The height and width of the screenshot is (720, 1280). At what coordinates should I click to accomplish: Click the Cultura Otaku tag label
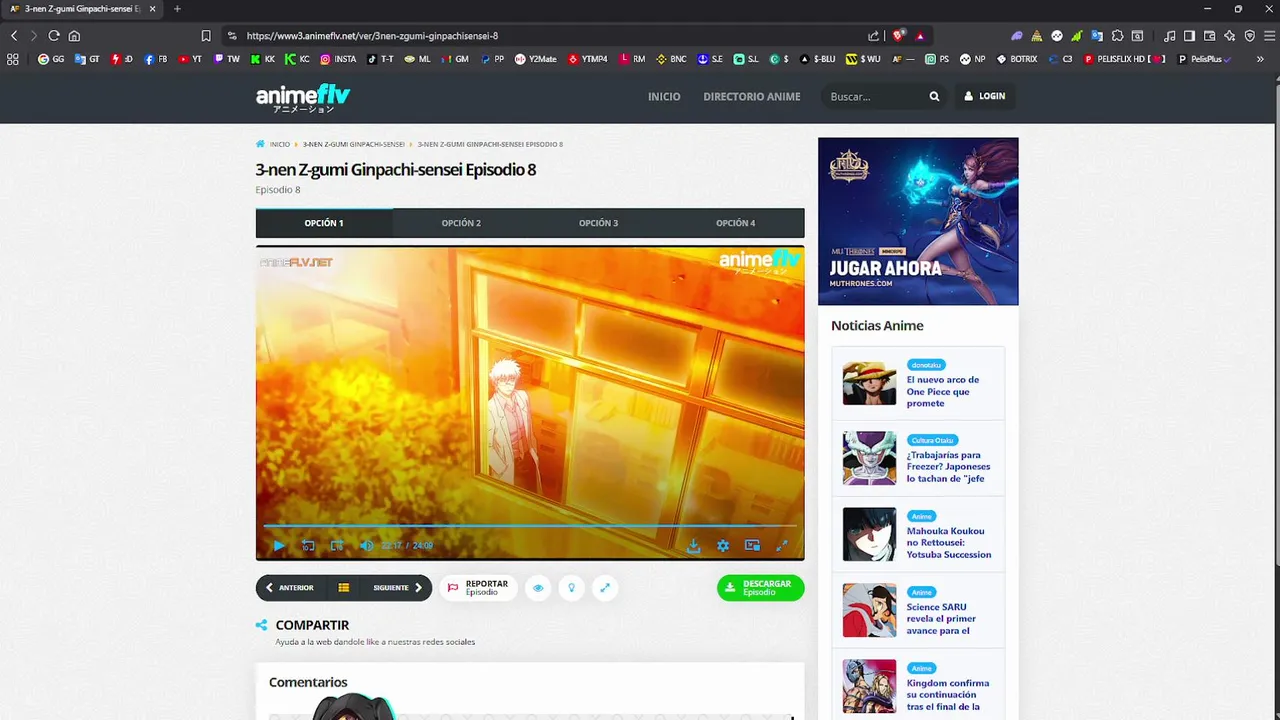click(932, 440)
